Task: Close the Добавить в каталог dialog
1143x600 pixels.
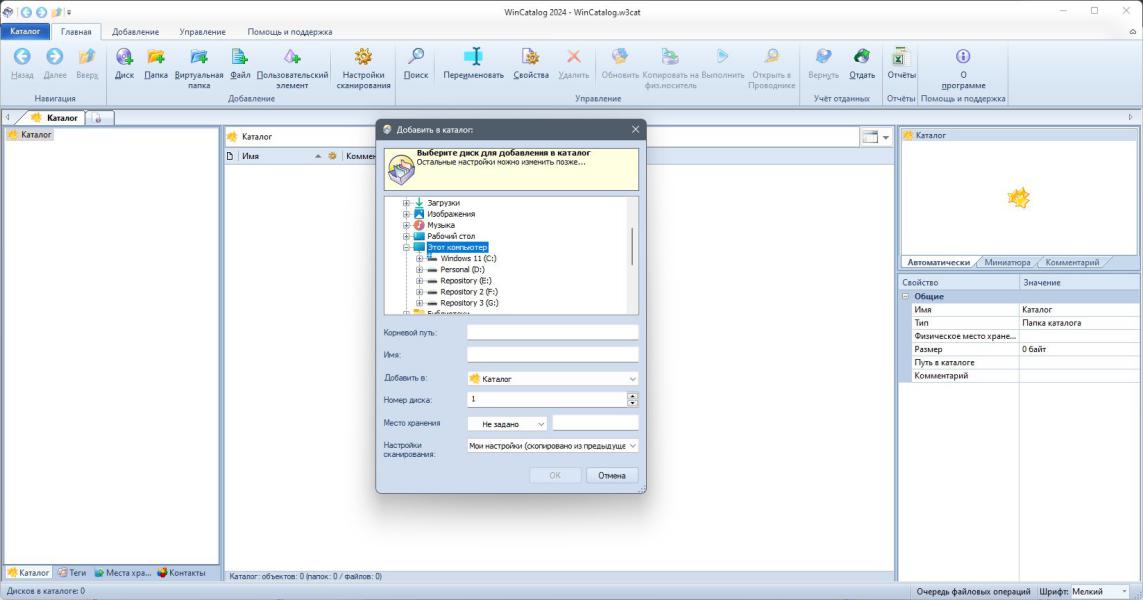Action: tap(635, 129)
